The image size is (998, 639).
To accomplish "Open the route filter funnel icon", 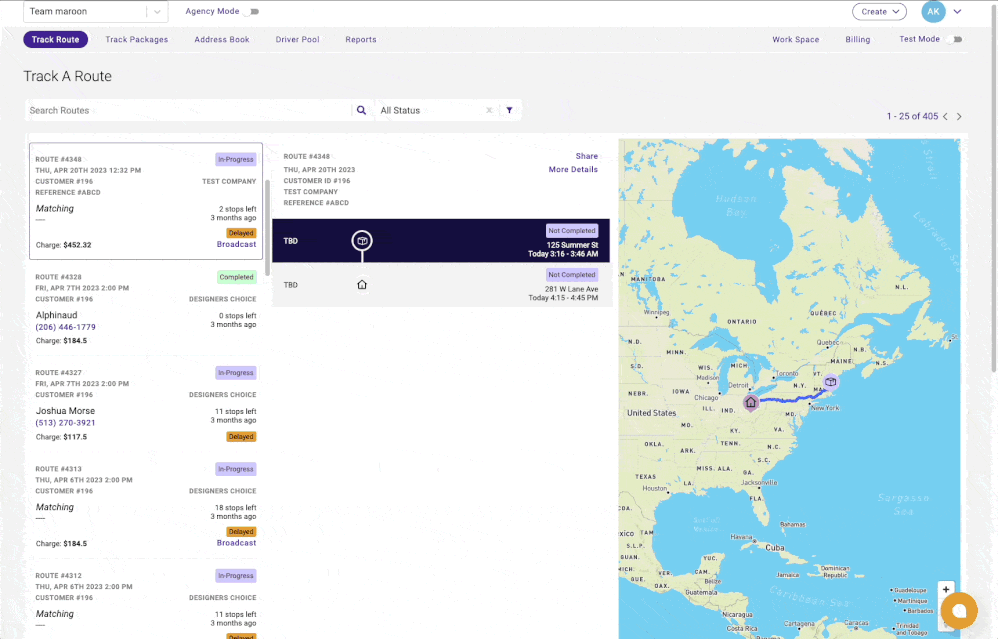I will pyautogui.click(x=509, y=110).
